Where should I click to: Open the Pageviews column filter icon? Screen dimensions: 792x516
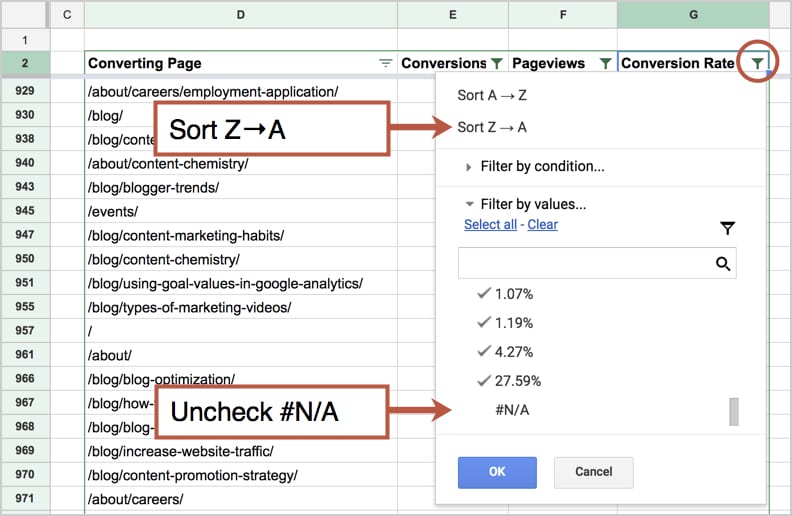point(605,63)
